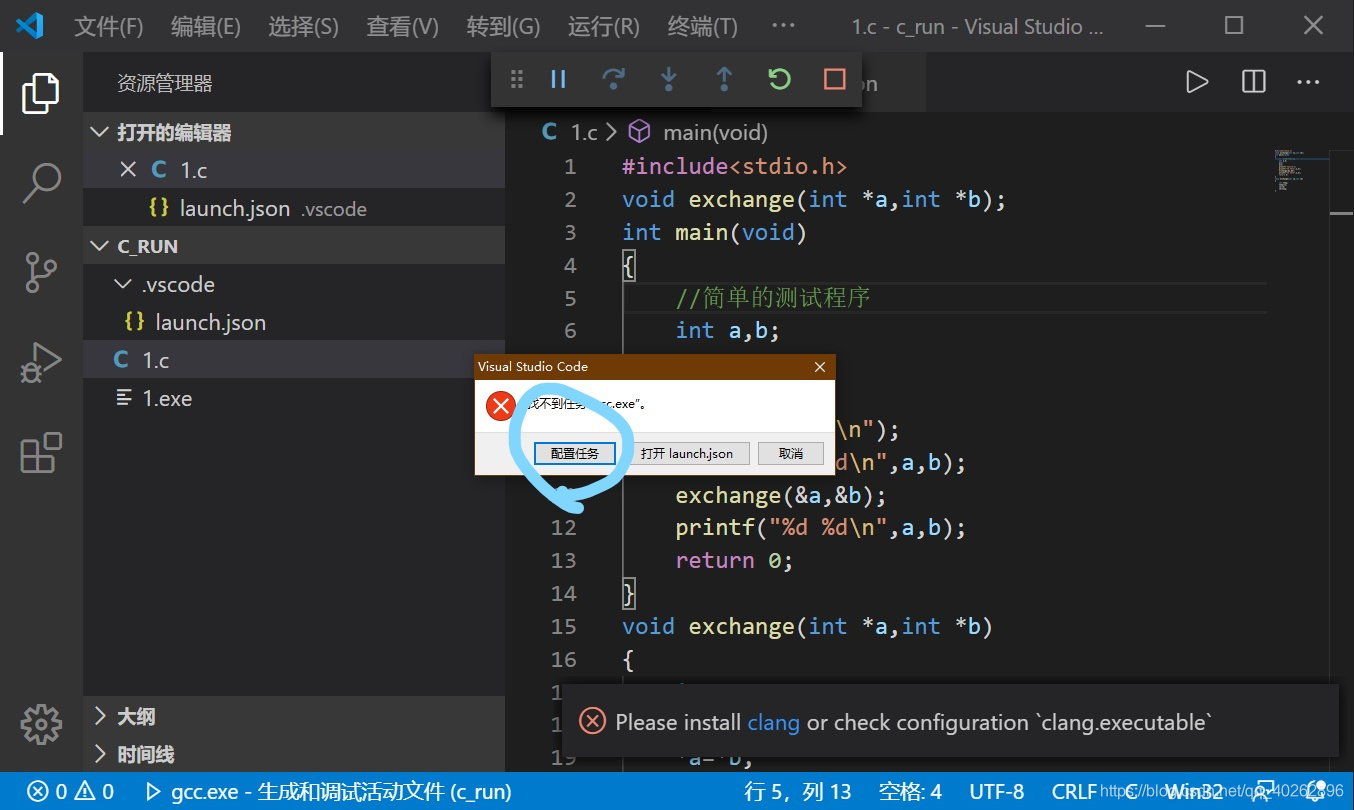Click the editor minimap preview

click(x=1299, y=171)
